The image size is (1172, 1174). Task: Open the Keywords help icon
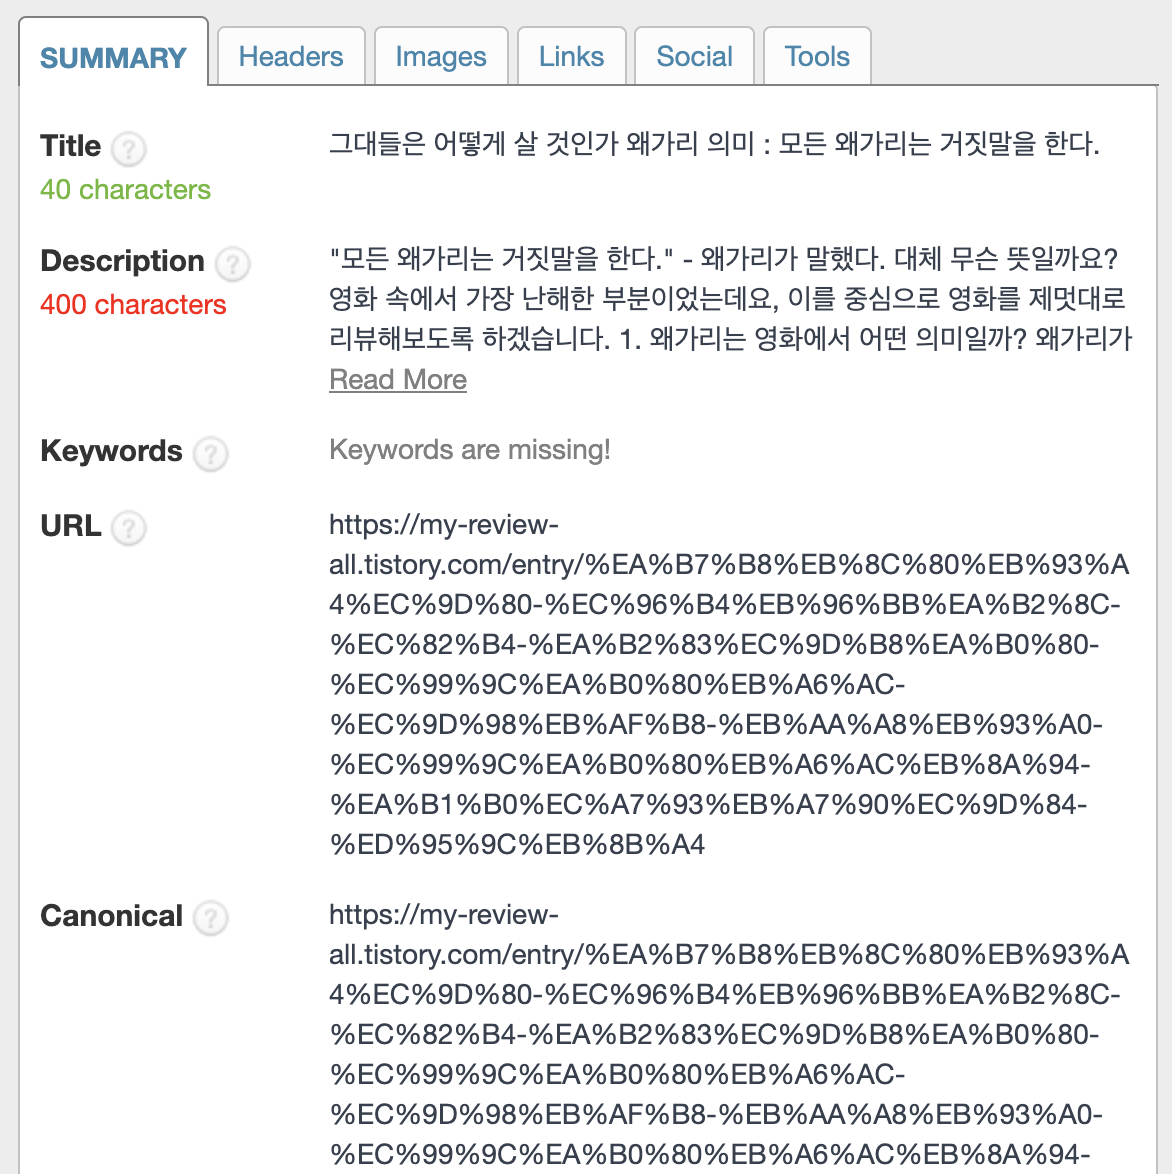[210, 454]
